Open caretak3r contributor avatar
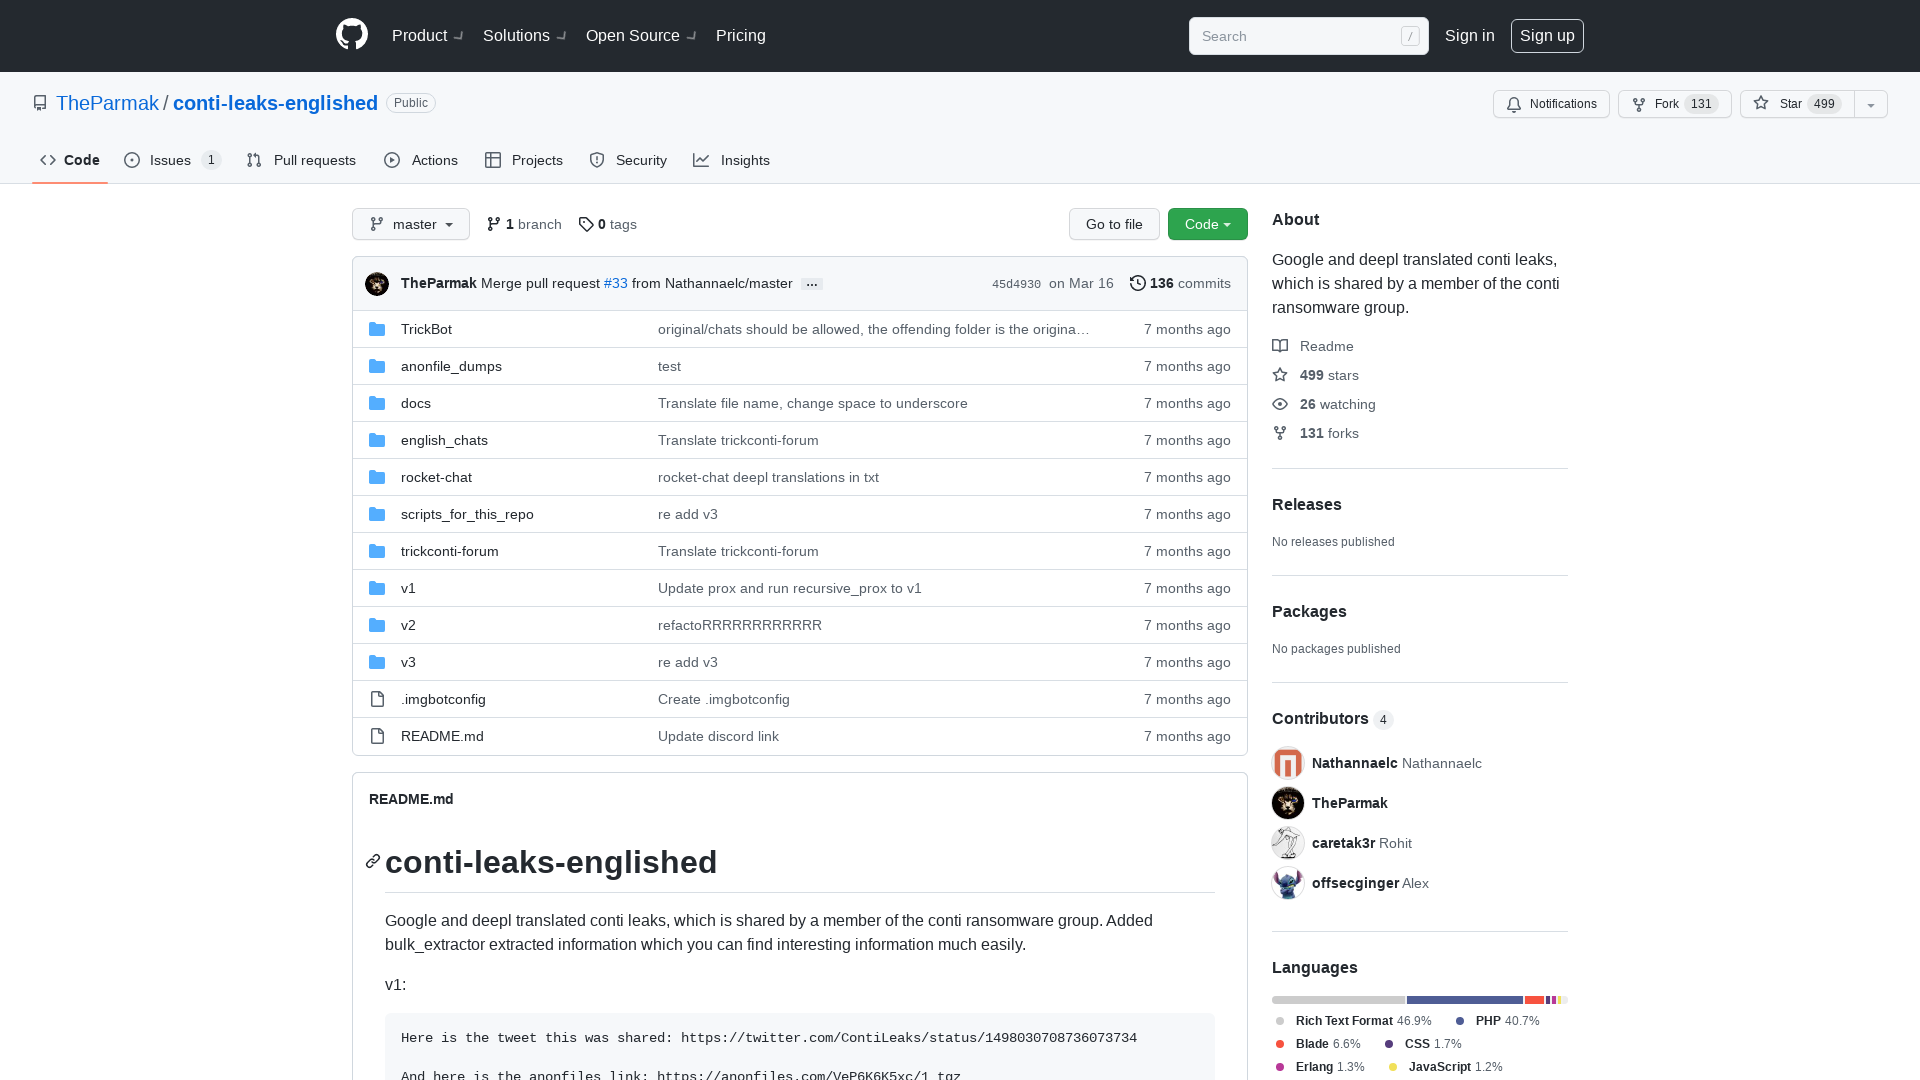 1288,843
